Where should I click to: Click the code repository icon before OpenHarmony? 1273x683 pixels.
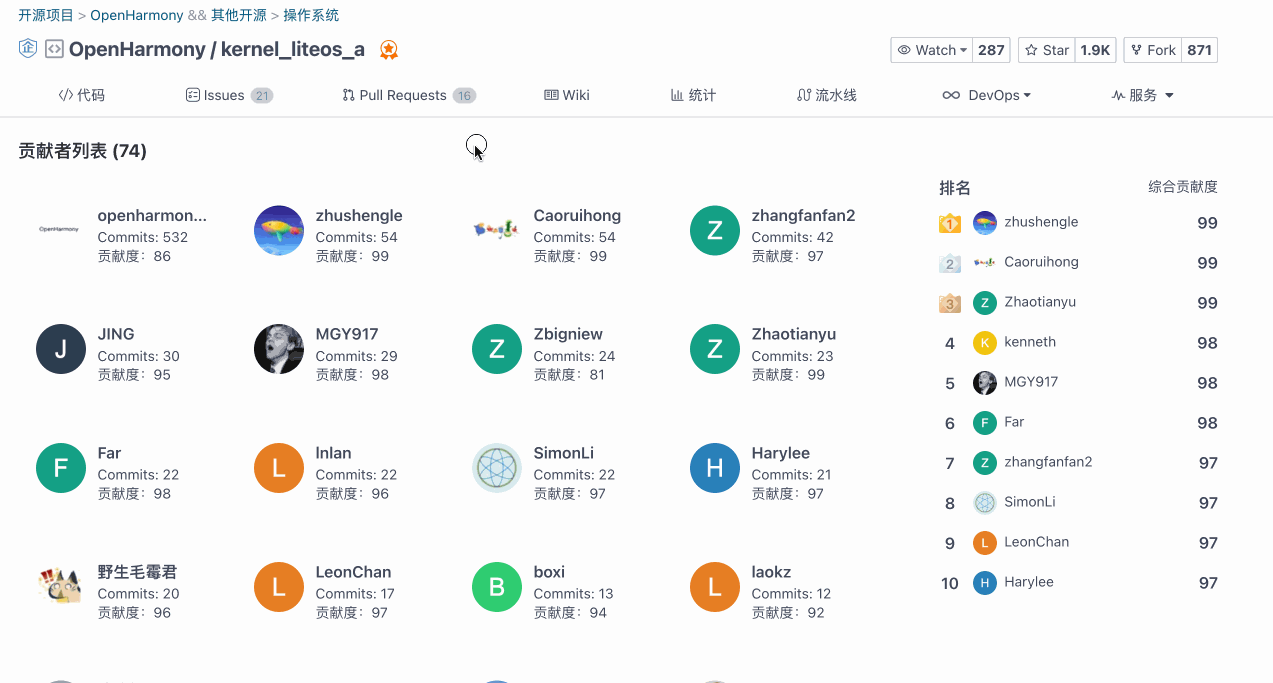pos(55,49)
